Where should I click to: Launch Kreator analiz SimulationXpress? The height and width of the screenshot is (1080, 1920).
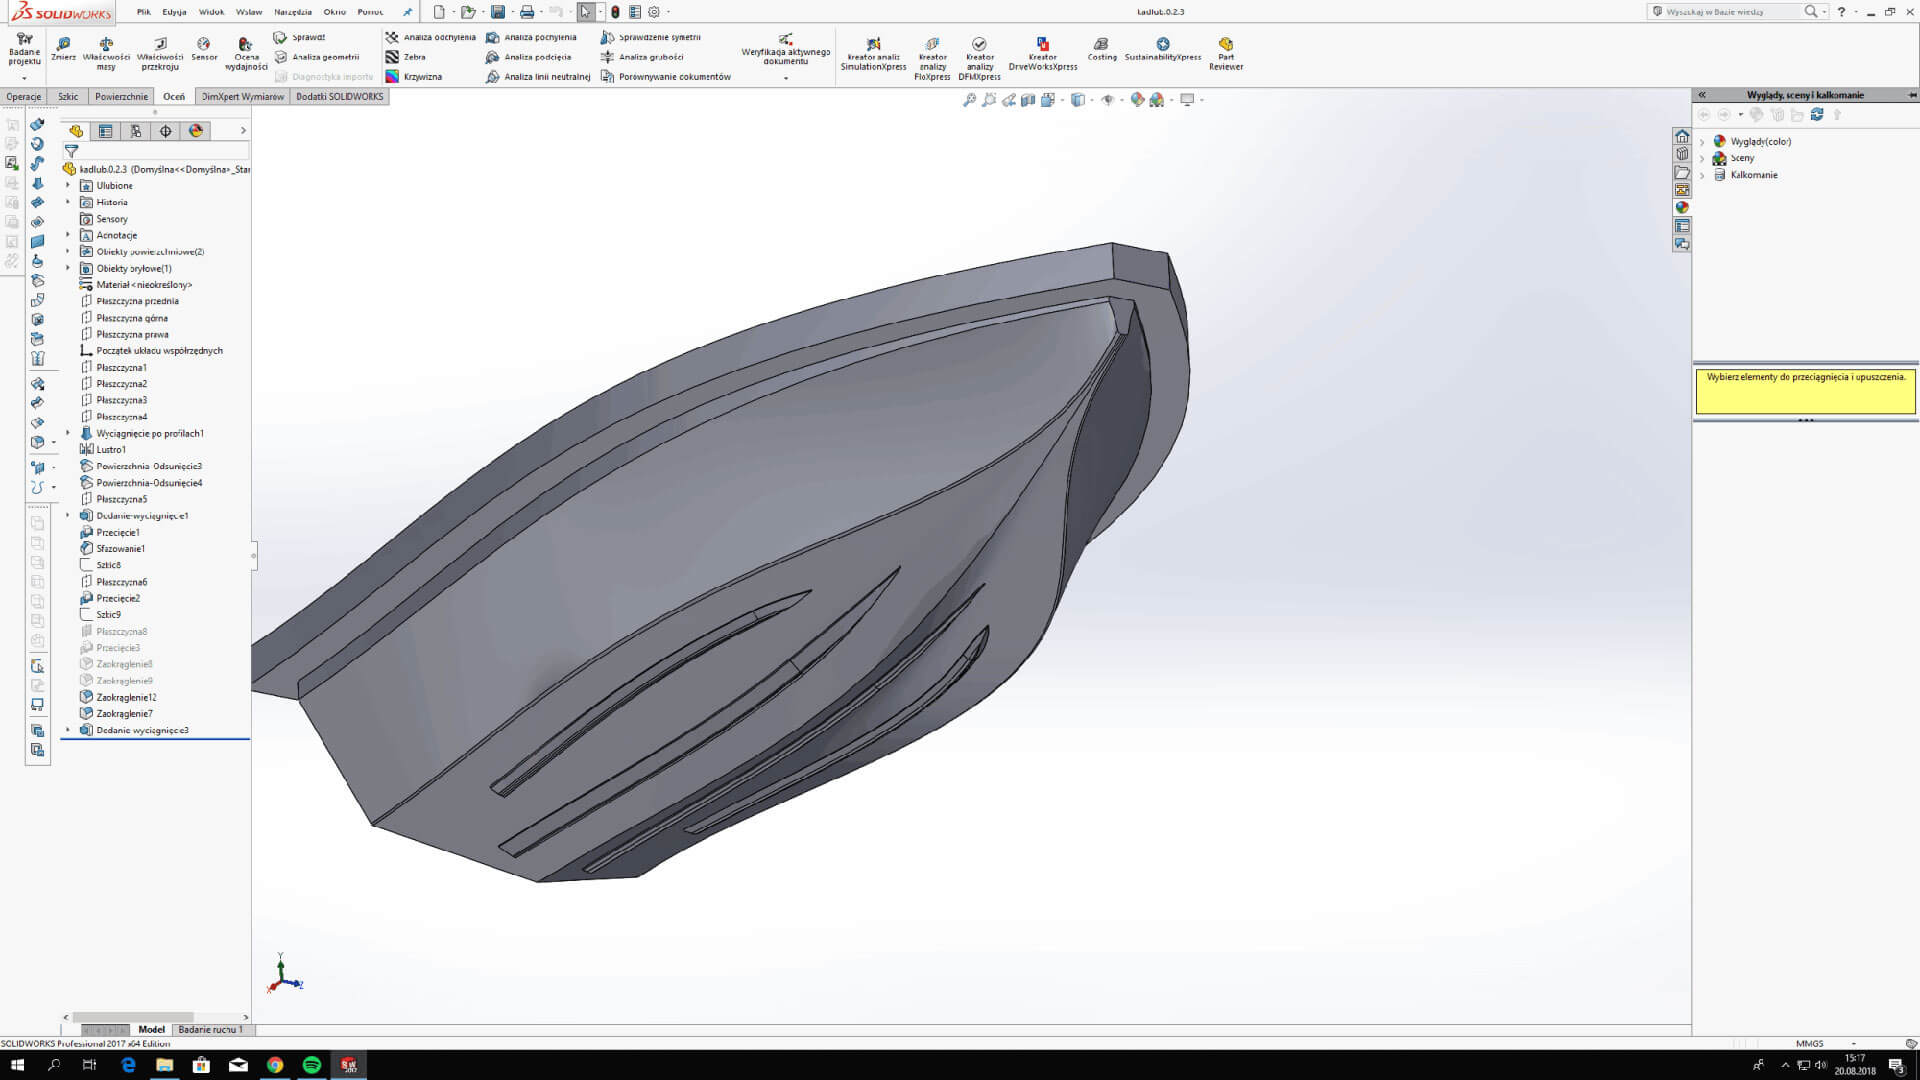[x=873, y=54]
